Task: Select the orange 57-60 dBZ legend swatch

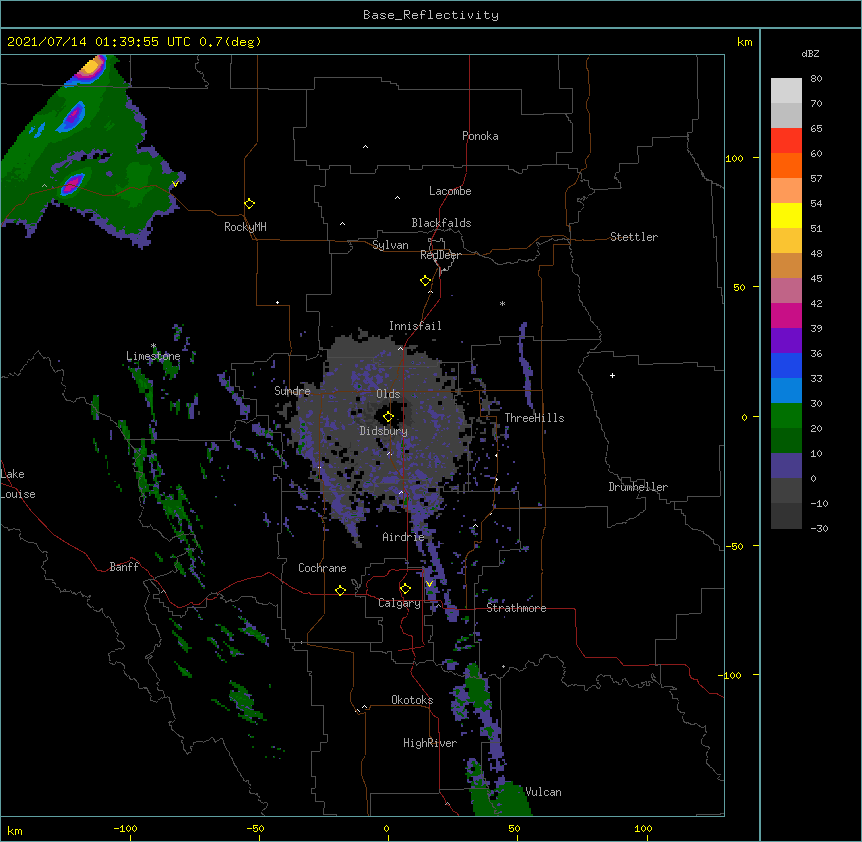Action: tap(786, 165)
